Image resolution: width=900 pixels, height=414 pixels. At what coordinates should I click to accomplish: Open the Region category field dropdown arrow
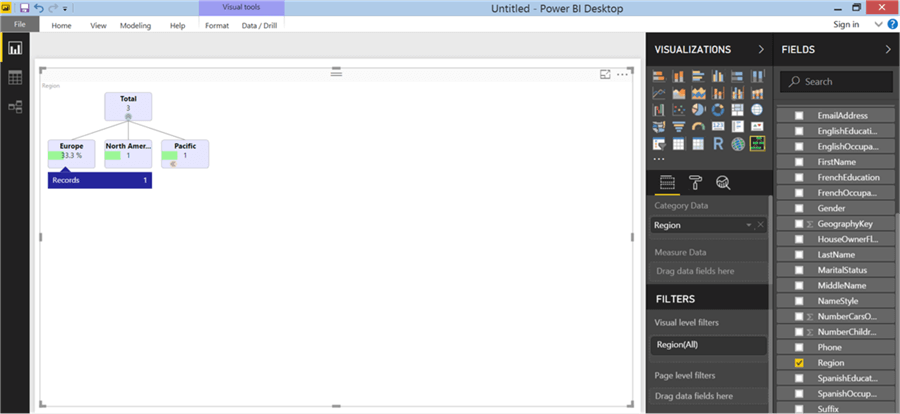click(x=749, y=226)
